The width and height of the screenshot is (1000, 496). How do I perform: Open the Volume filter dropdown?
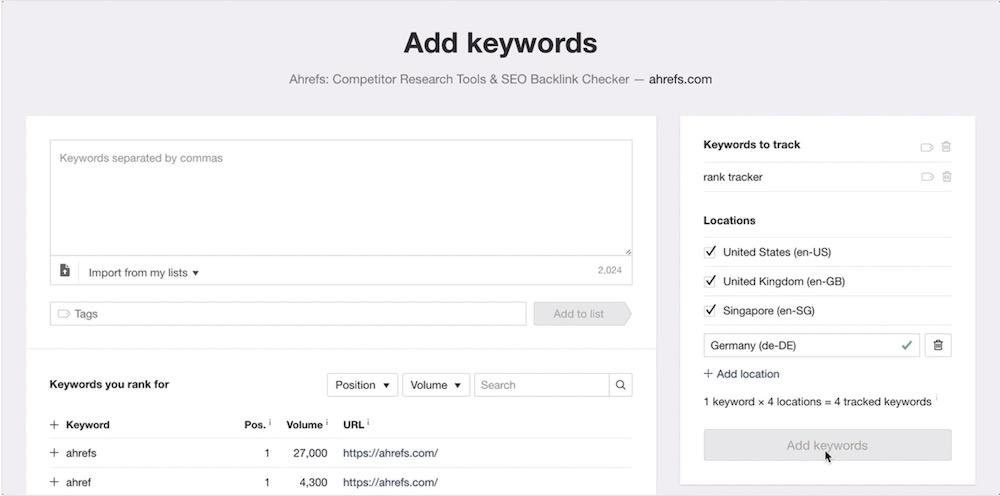(x=436, y=385)
